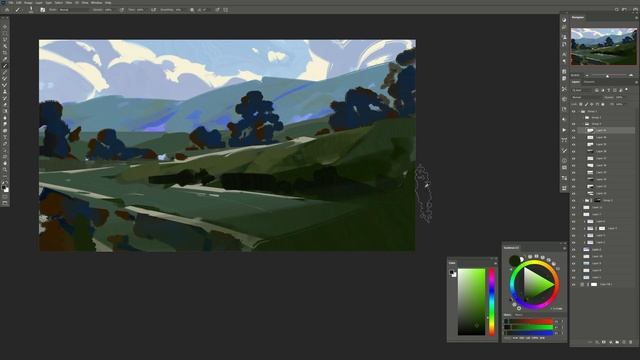This screenshot has height=360, width=640.
Task: Filter for smart object layers
Action: tap(620, 91)
